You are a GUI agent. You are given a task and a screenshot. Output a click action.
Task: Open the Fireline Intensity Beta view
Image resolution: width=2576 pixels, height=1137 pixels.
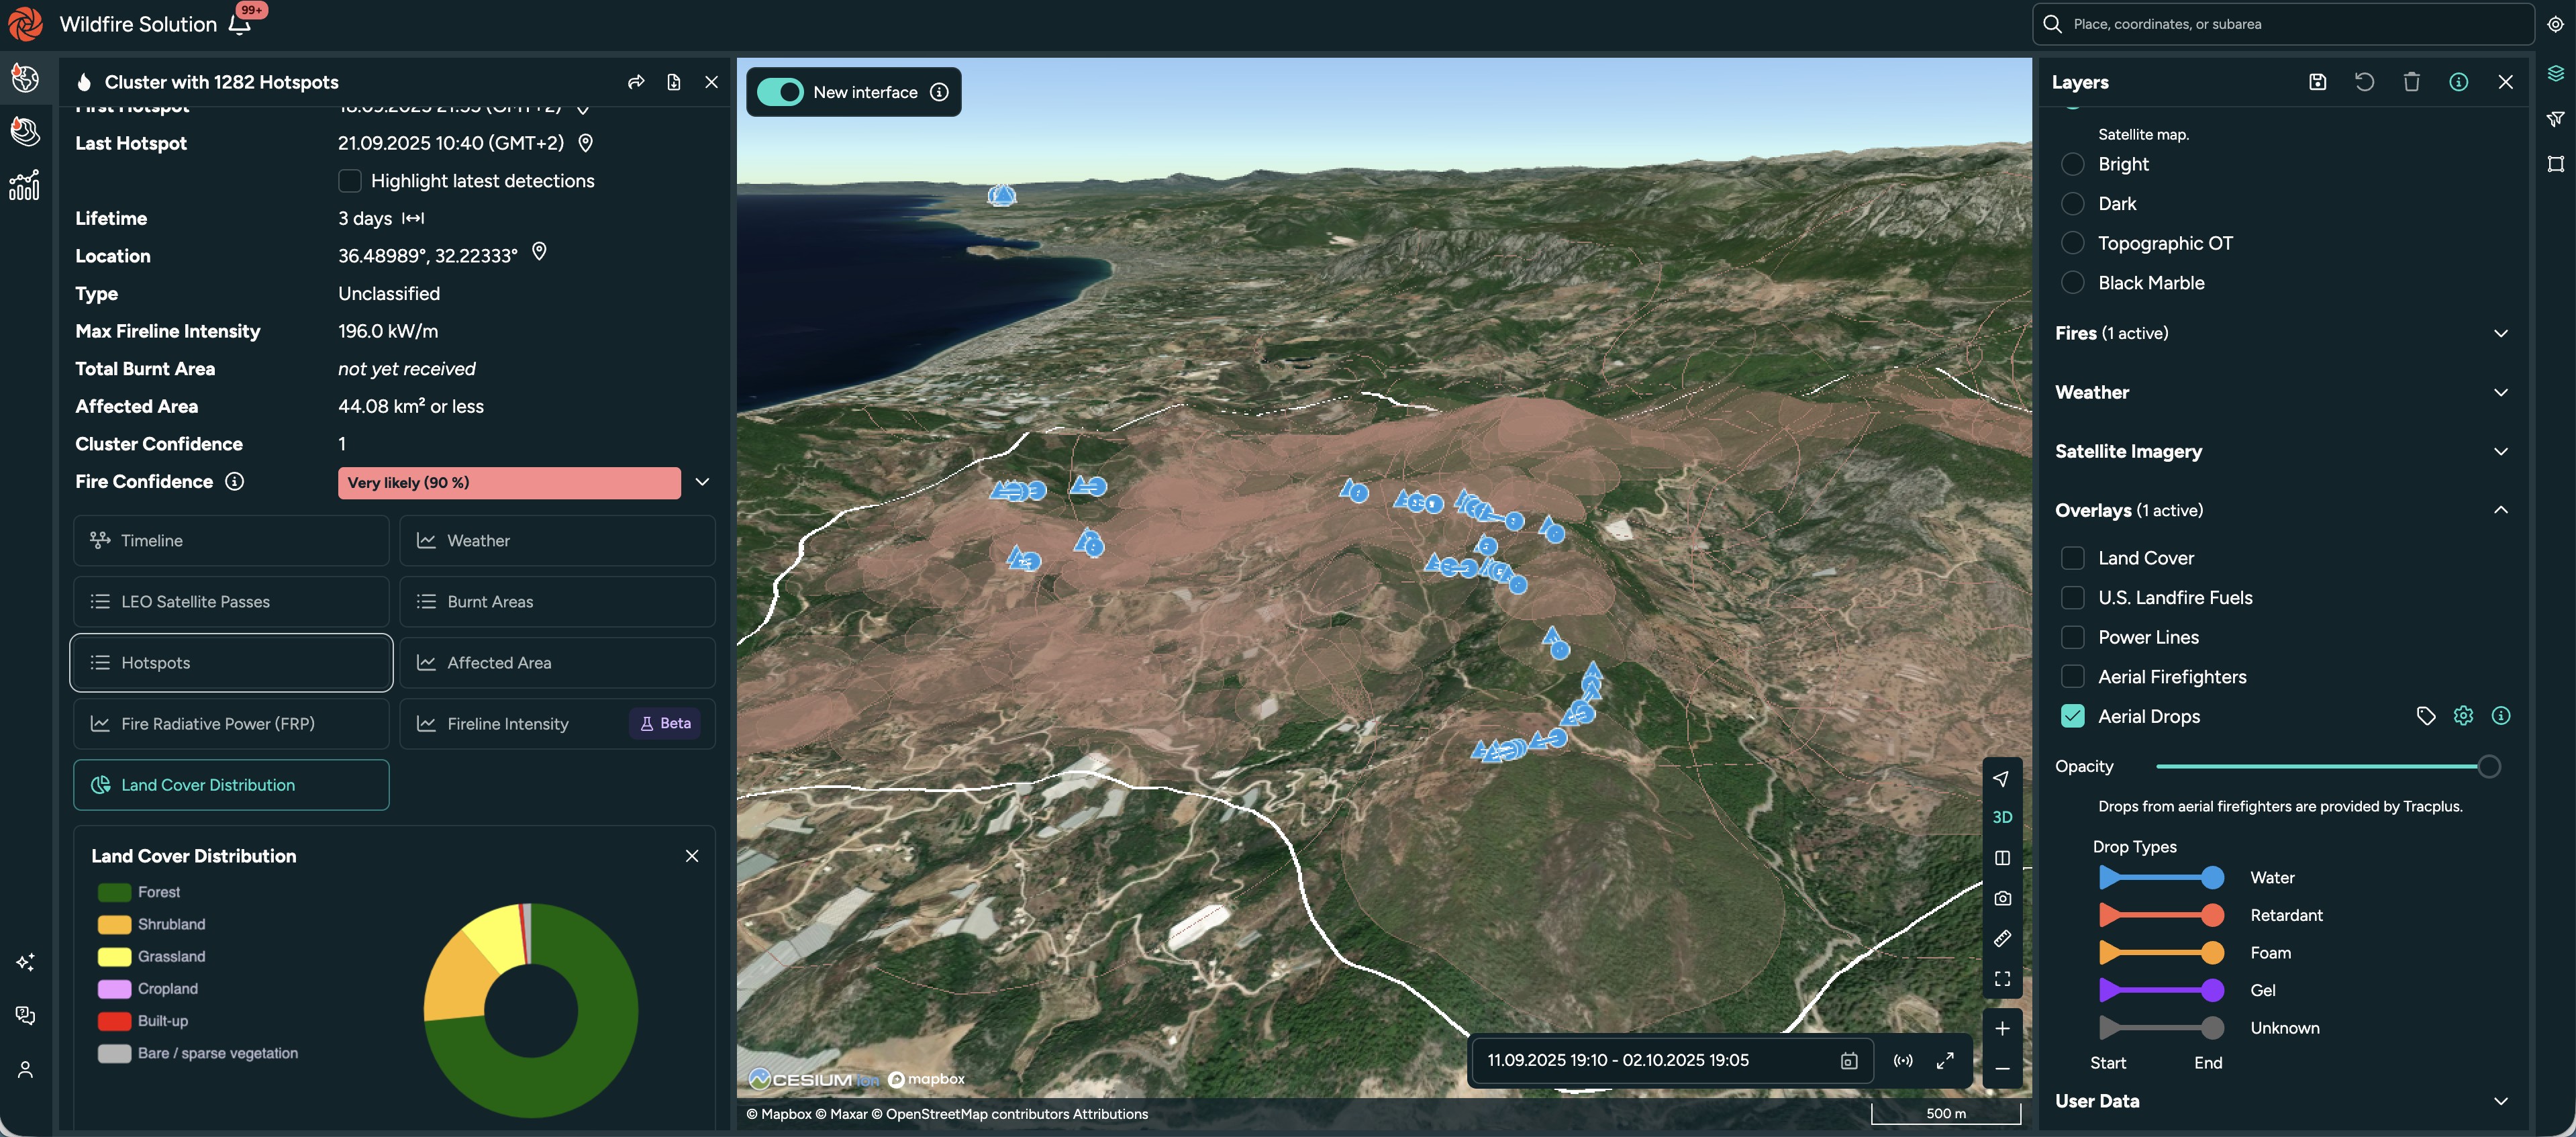(508, 723)
